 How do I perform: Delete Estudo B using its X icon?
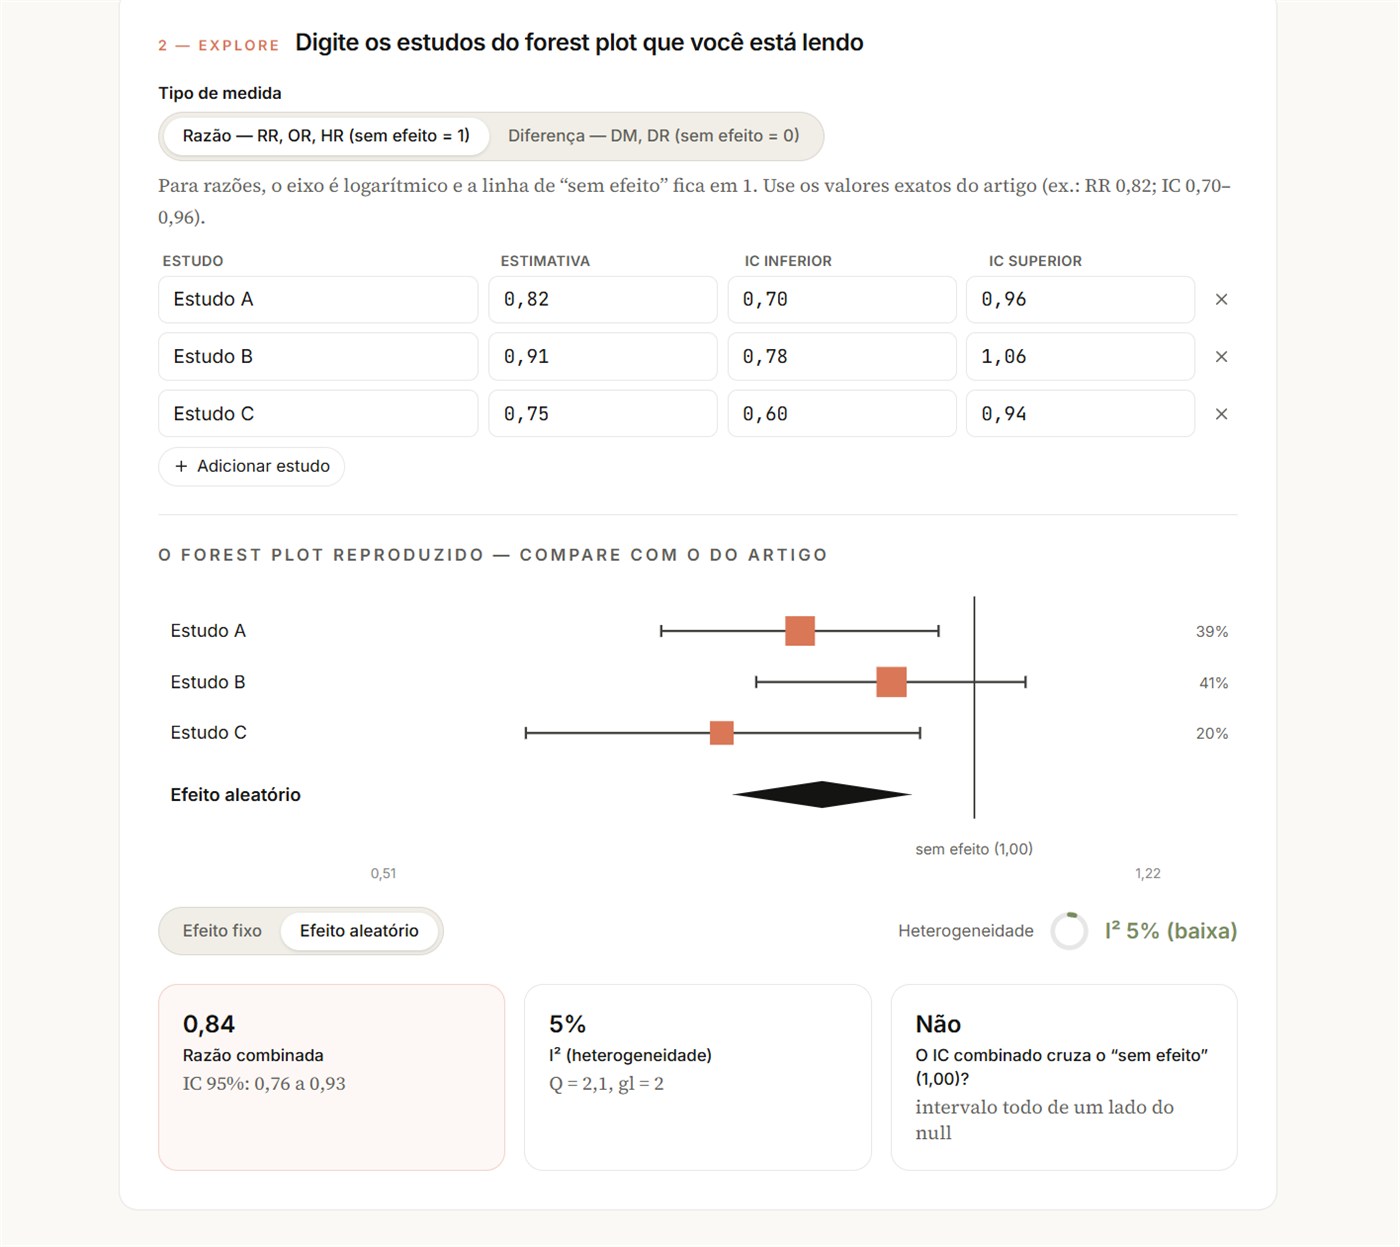(1221, 356)
